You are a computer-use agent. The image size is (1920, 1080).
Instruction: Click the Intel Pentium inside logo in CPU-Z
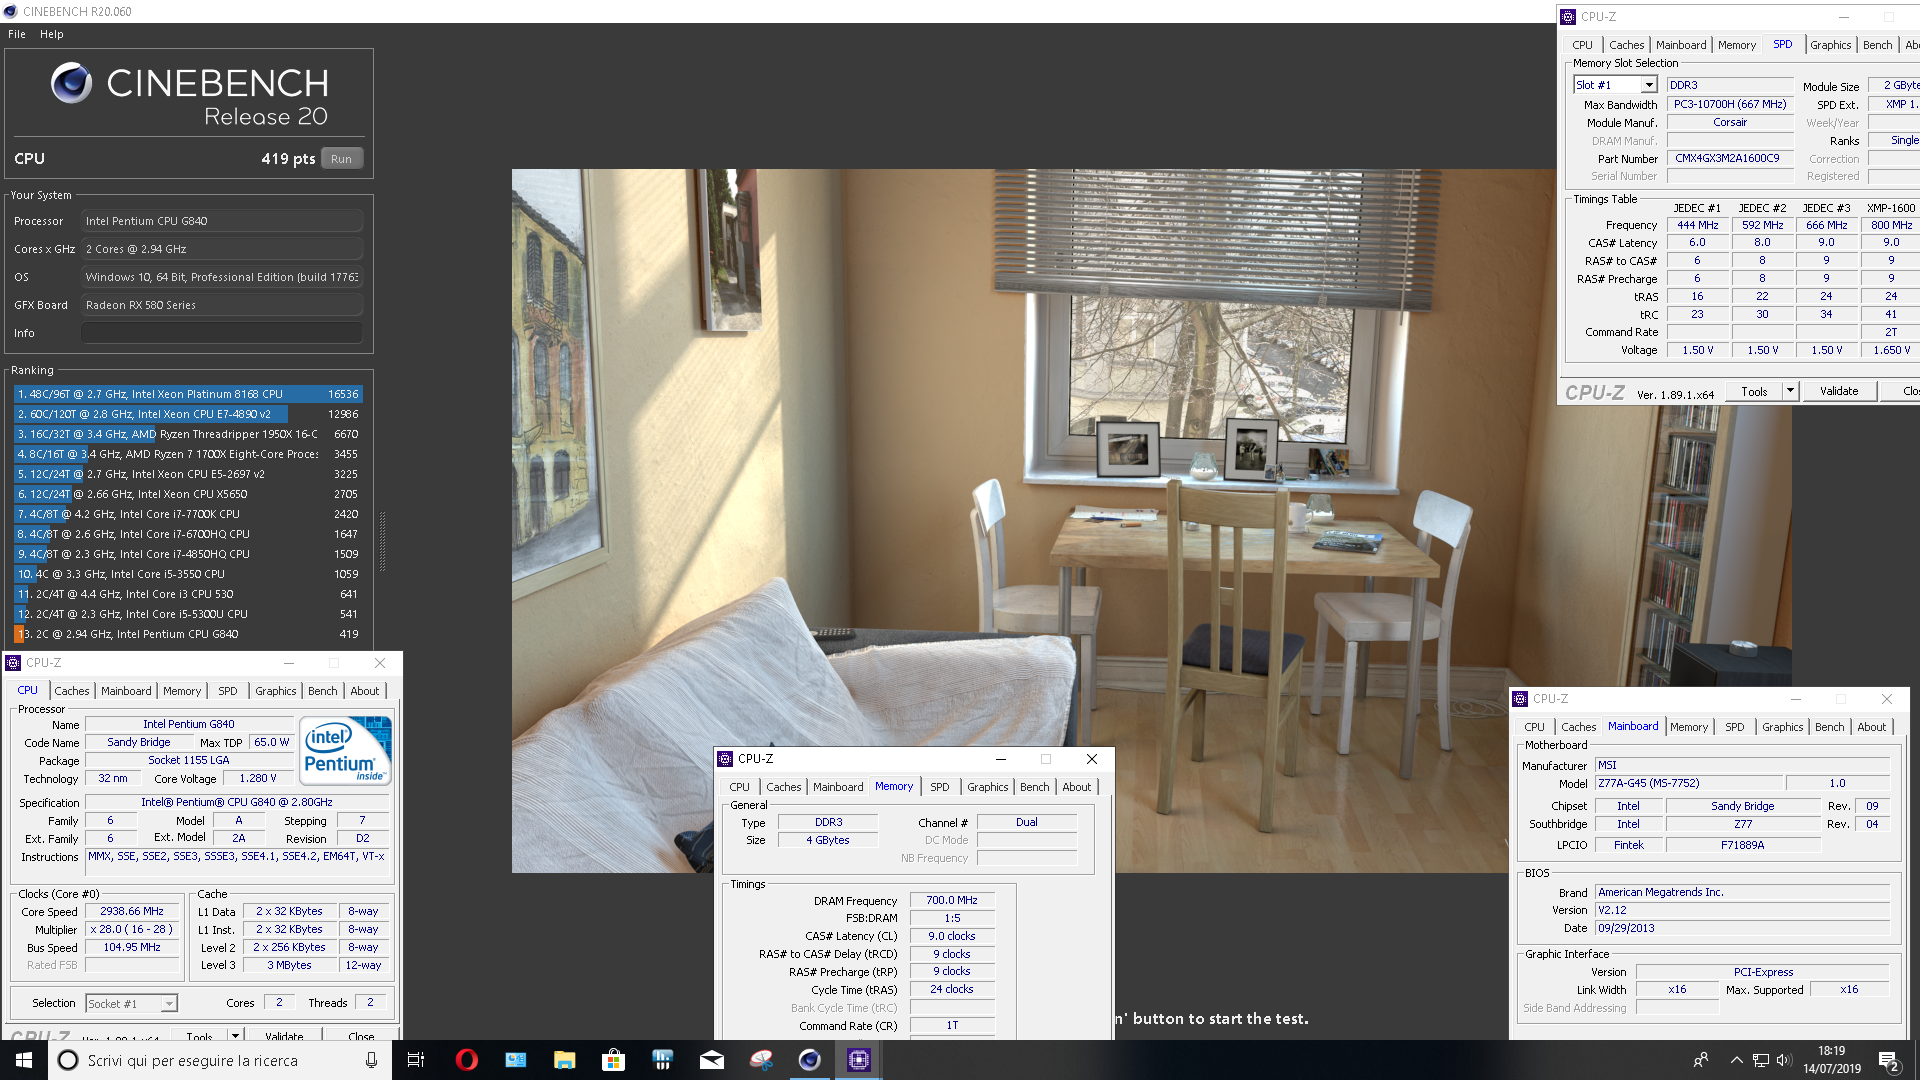pyautogui.click(x=346, y=750)
